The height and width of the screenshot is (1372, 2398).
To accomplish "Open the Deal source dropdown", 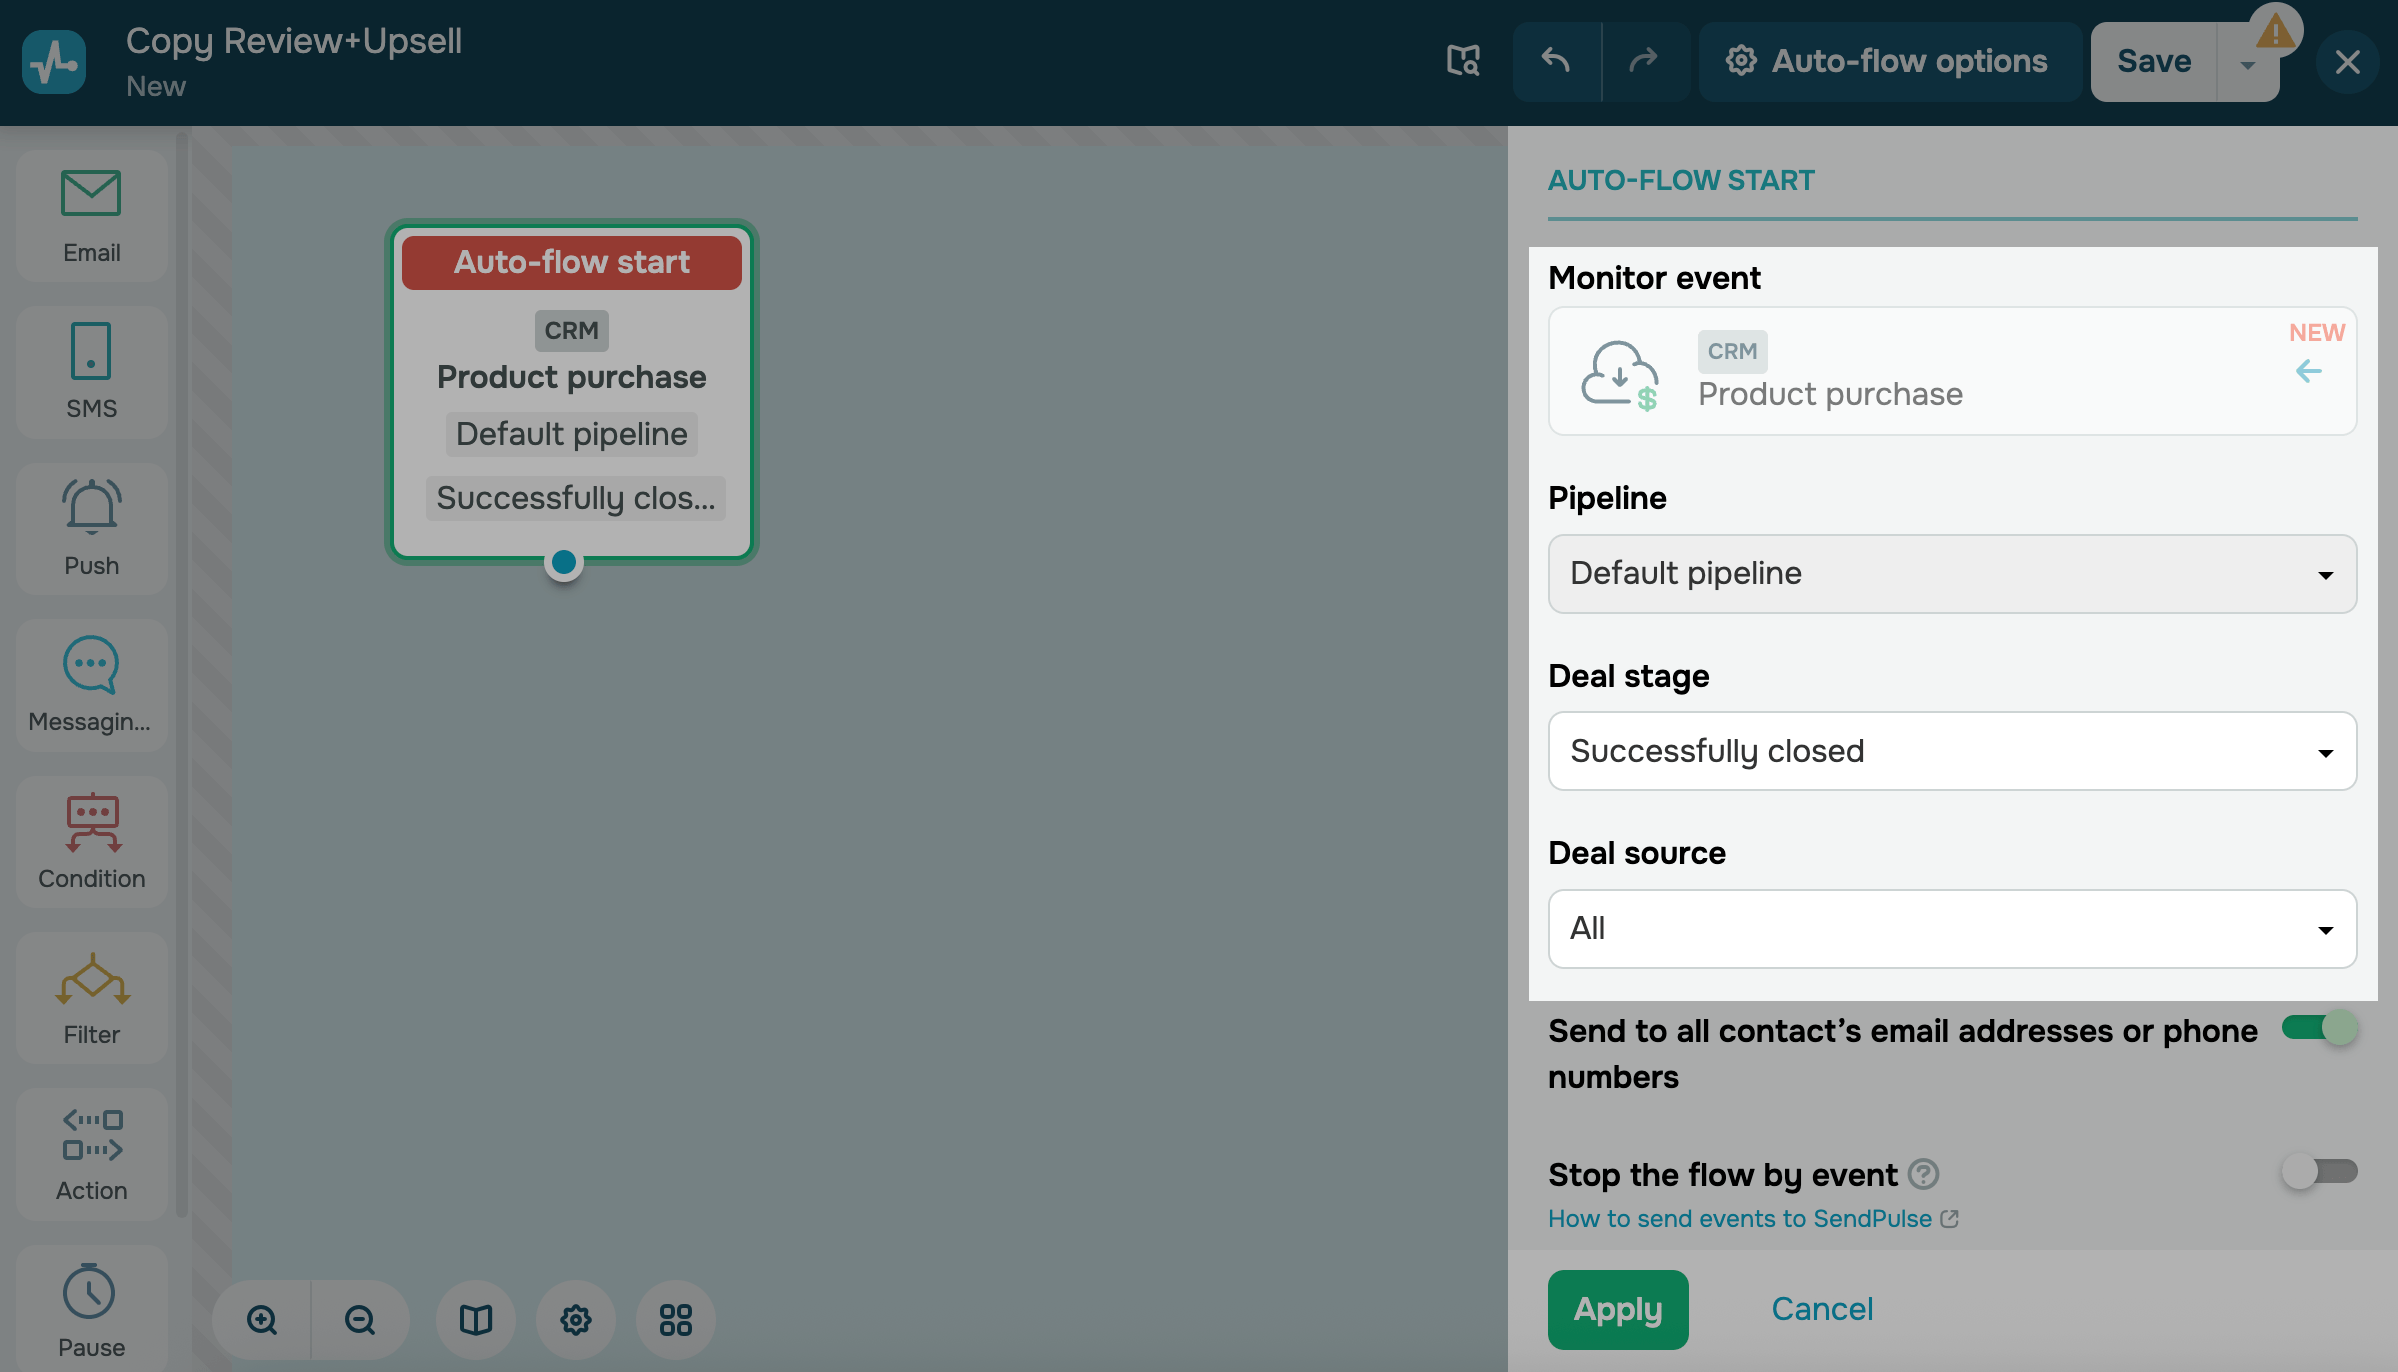I will [1951, 929].
